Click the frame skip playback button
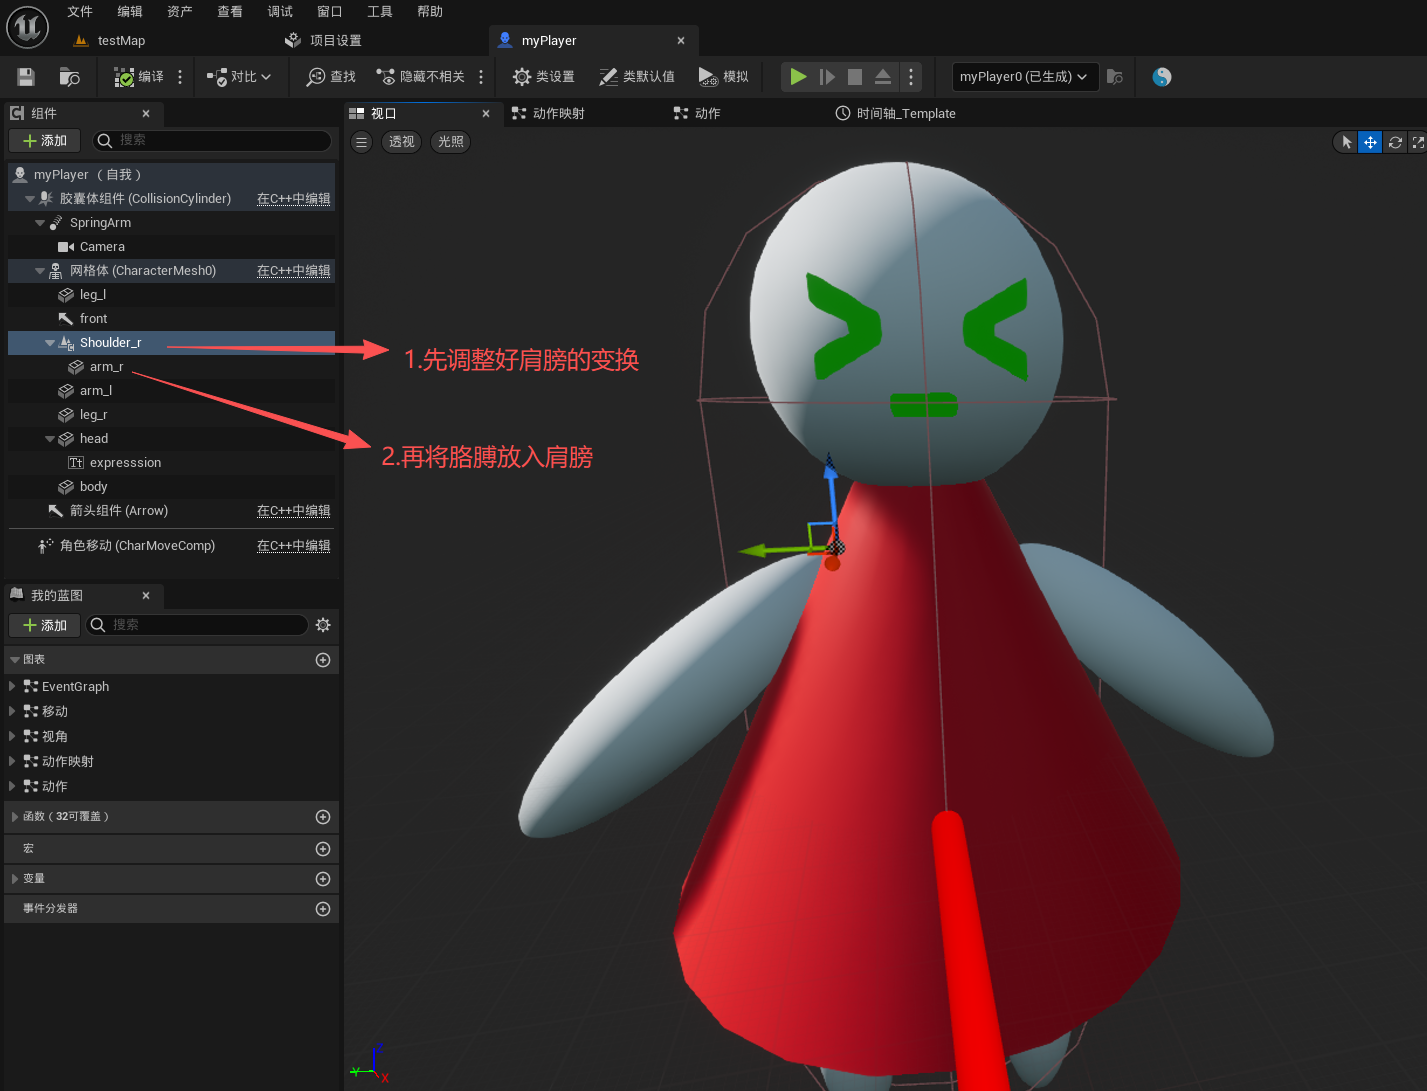The image size is (1427, 1091). coord(827,77)
